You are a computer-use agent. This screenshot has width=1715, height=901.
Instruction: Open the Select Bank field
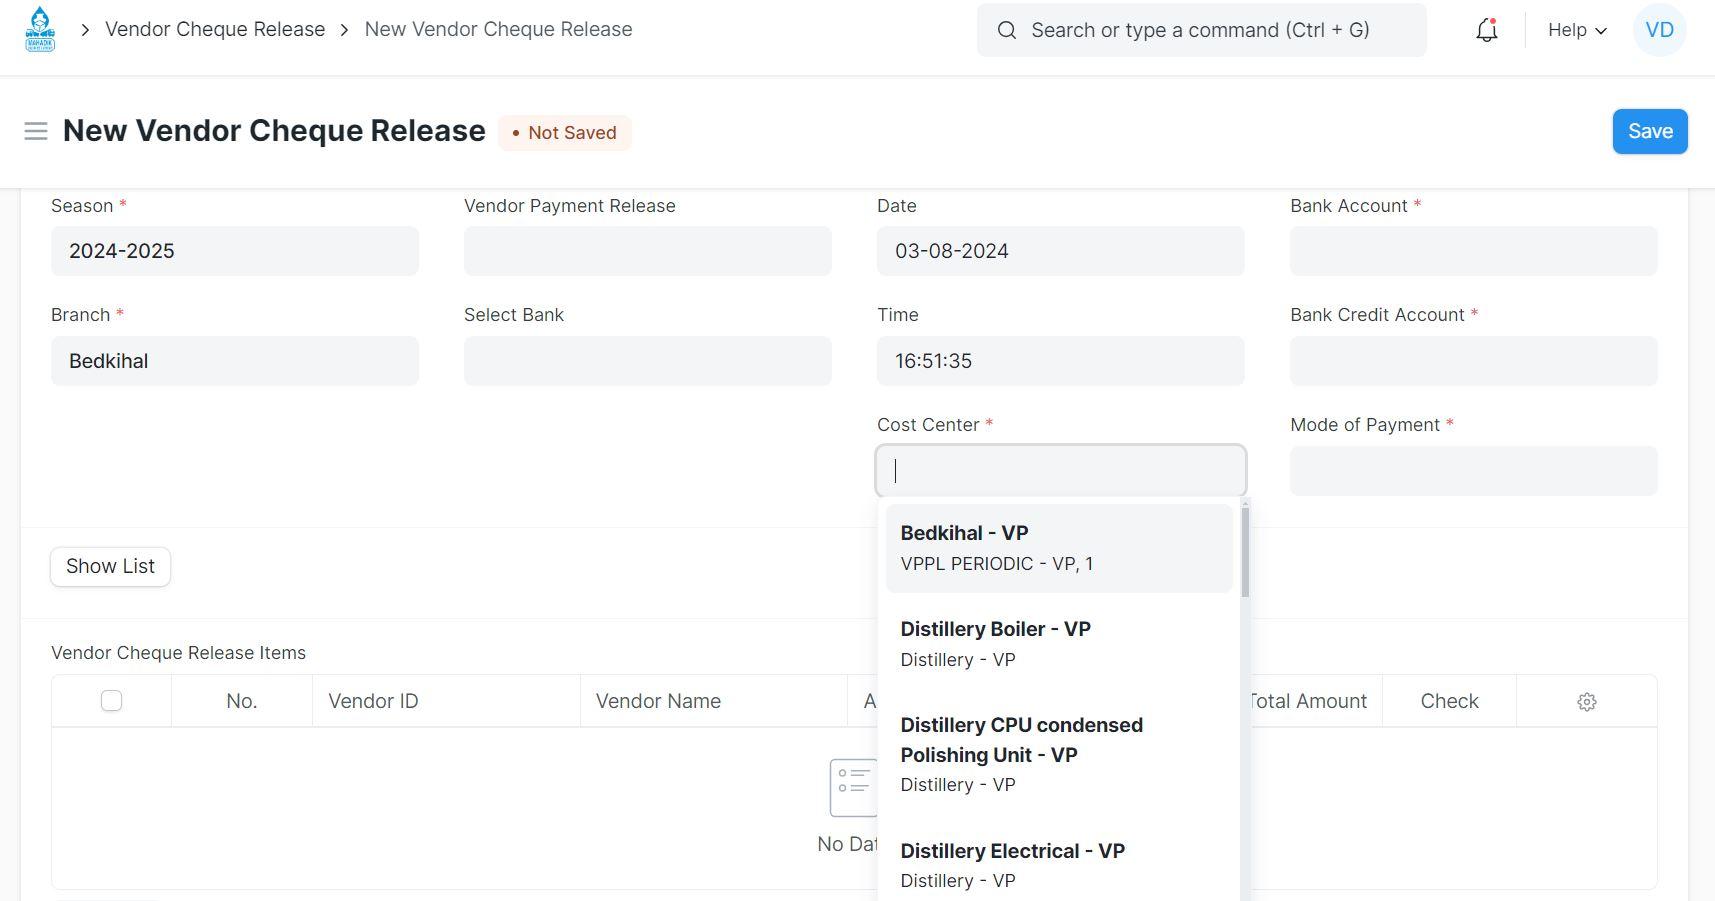pyautogui.click(x=647, y=361)
